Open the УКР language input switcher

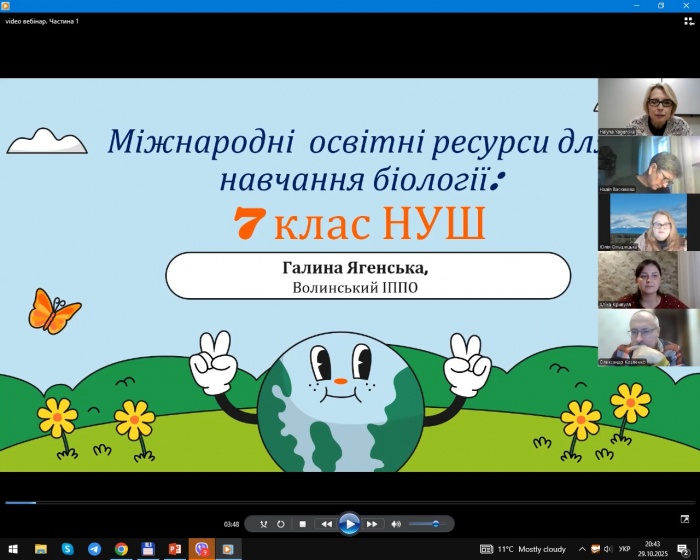625,549
